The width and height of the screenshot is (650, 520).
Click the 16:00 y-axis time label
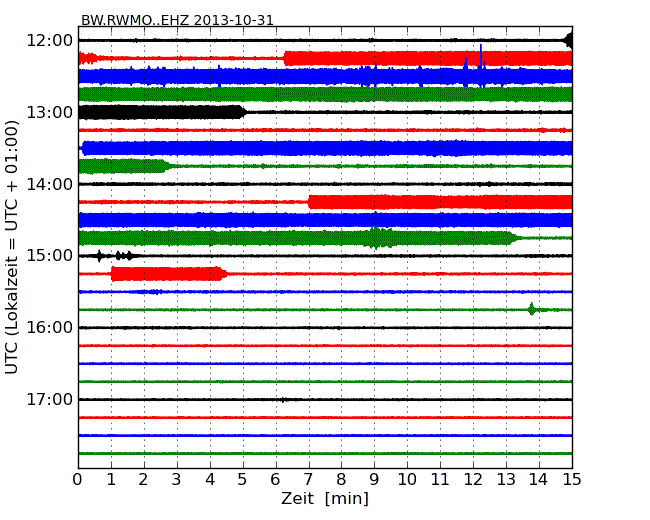point(49,328)
